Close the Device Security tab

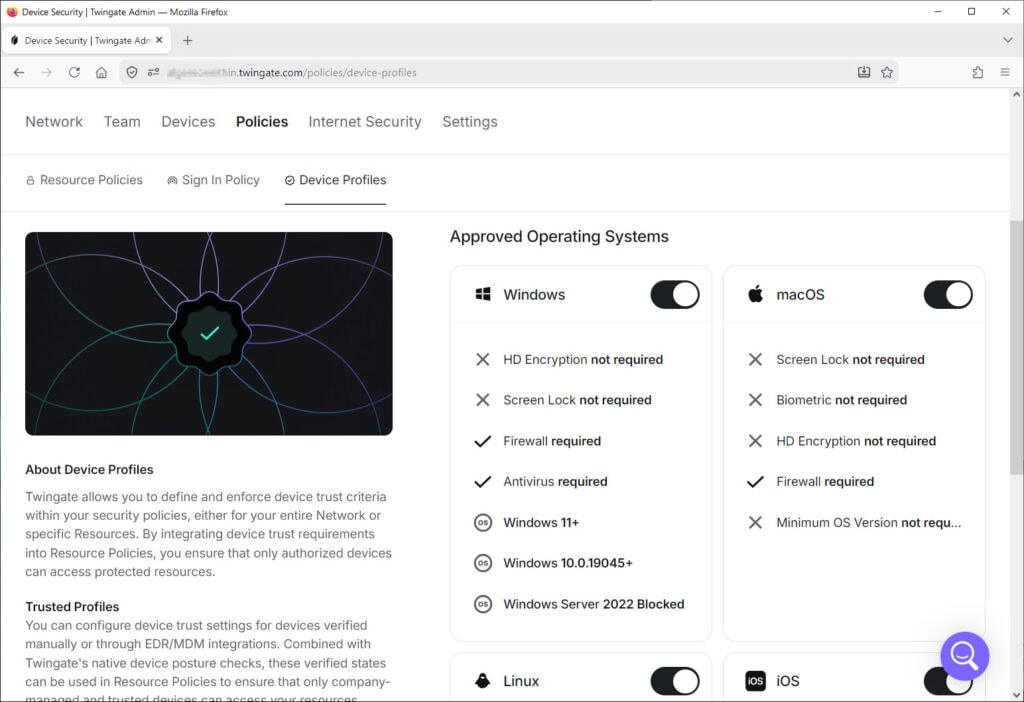(x=159, y=40)
